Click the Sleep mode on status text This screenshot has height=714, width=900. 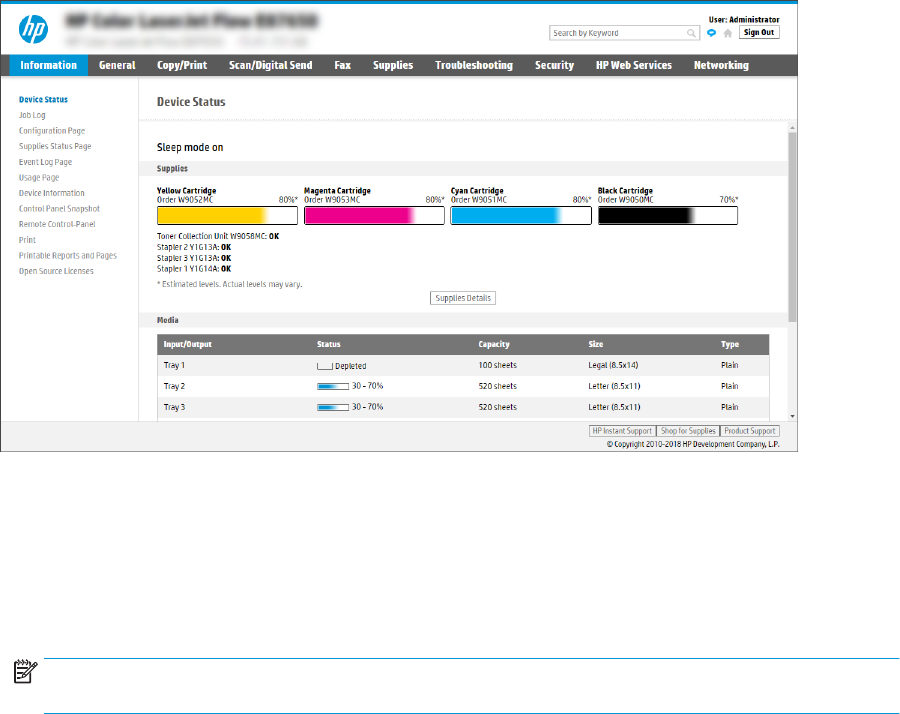click(190, 148)
